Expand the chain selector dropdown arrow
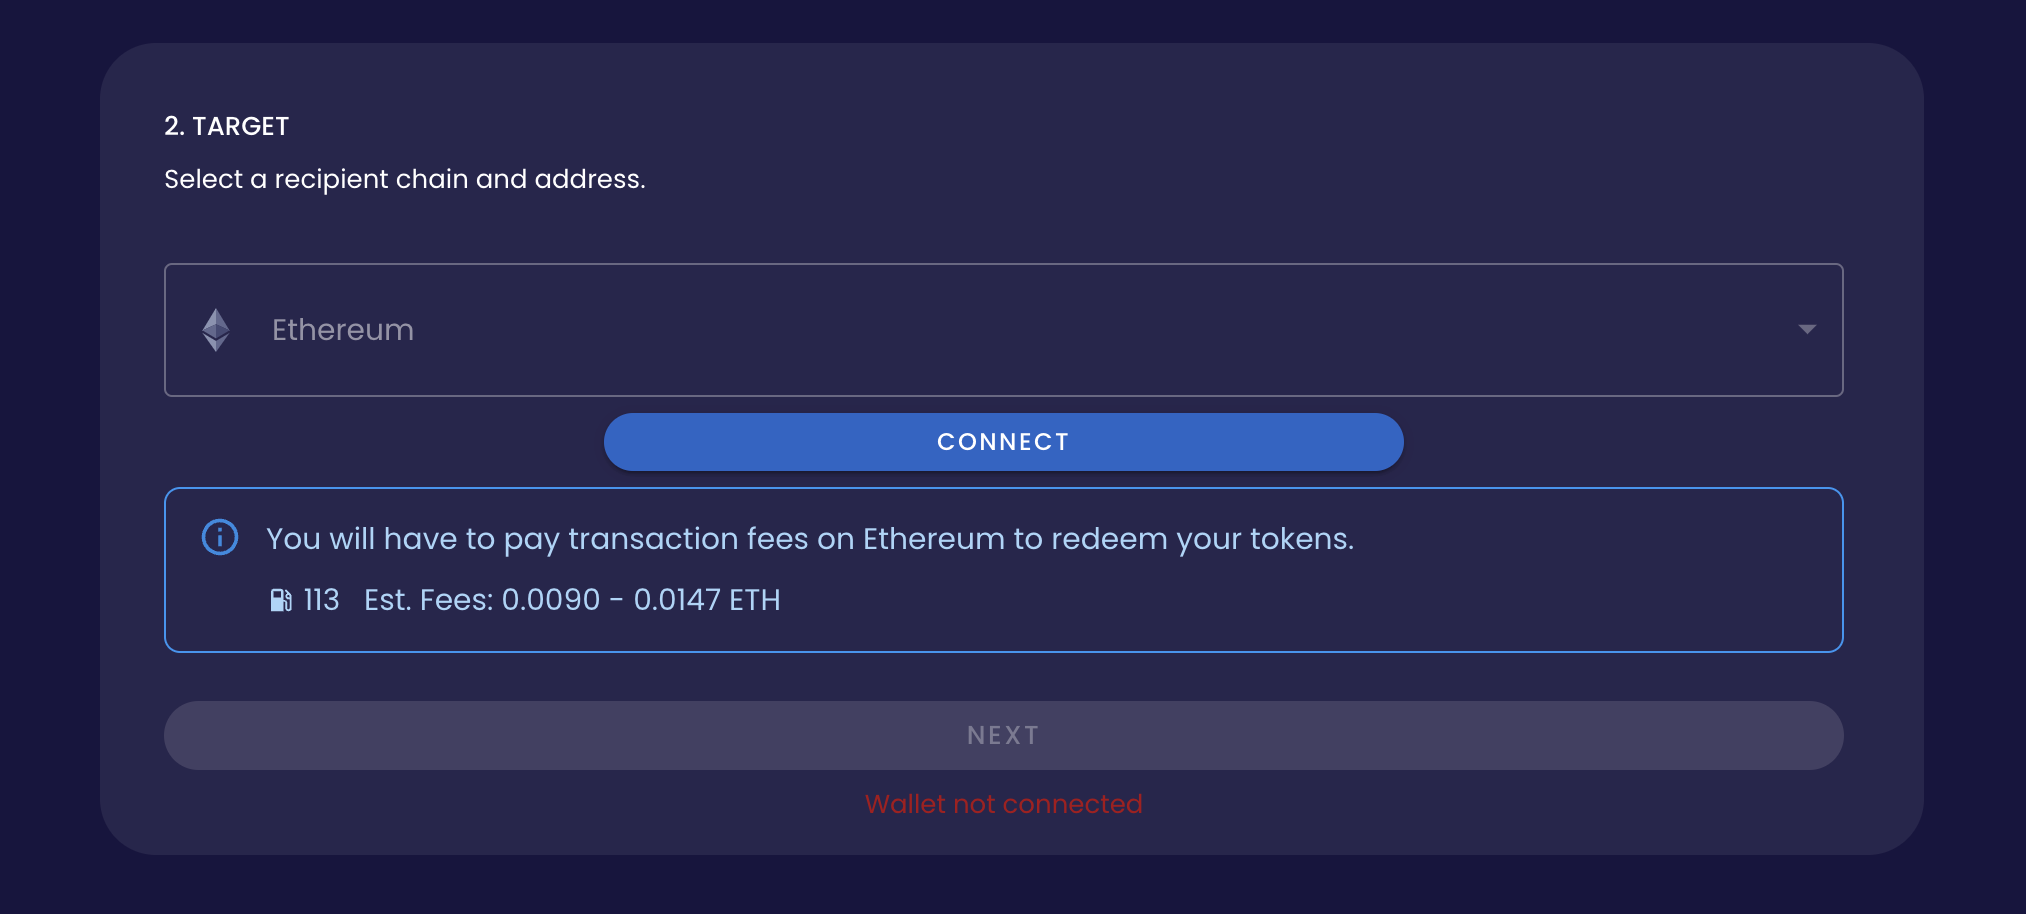Viewport: 2026px width, 914px height. coord(1807,329)
